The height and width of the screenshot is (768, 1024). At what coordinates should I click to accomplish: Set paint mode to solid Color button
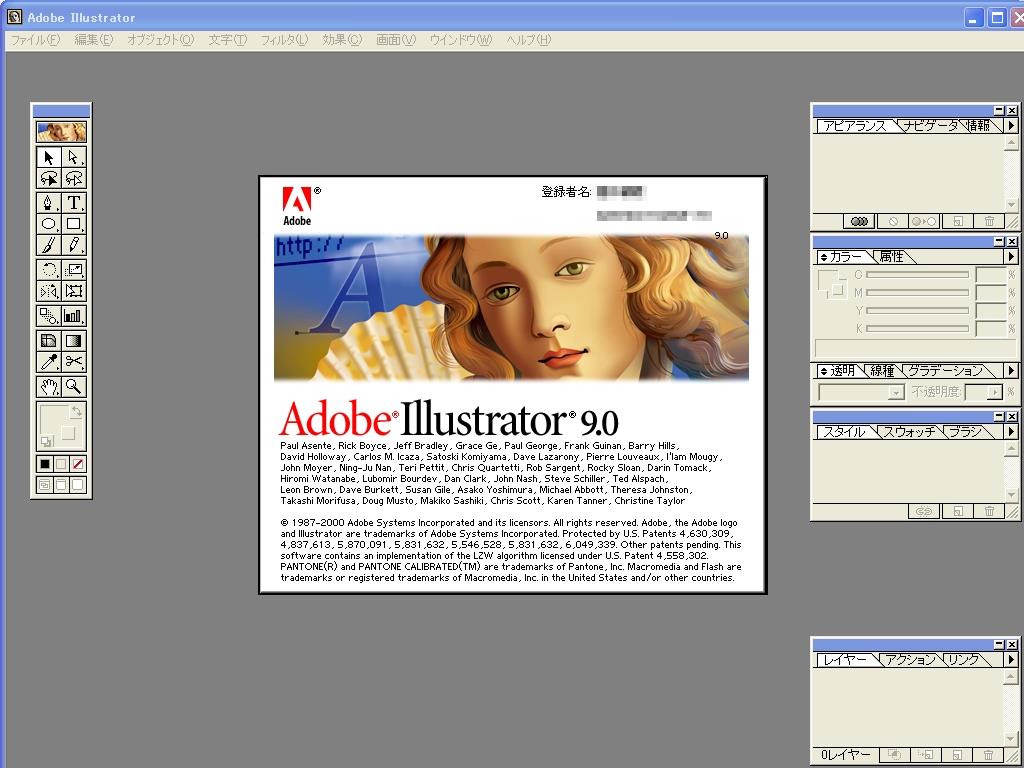[44, 464]
